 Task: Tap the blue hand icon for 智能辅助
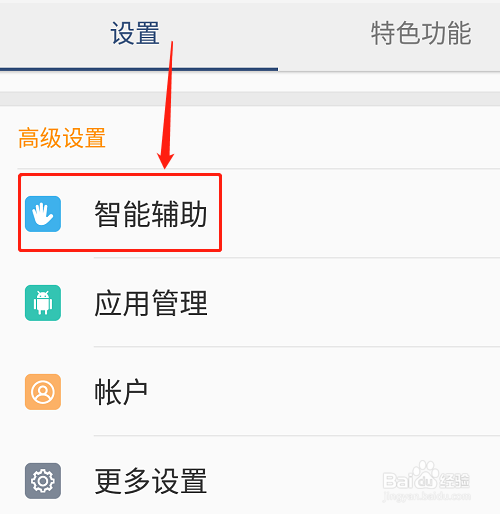[43, 214]
